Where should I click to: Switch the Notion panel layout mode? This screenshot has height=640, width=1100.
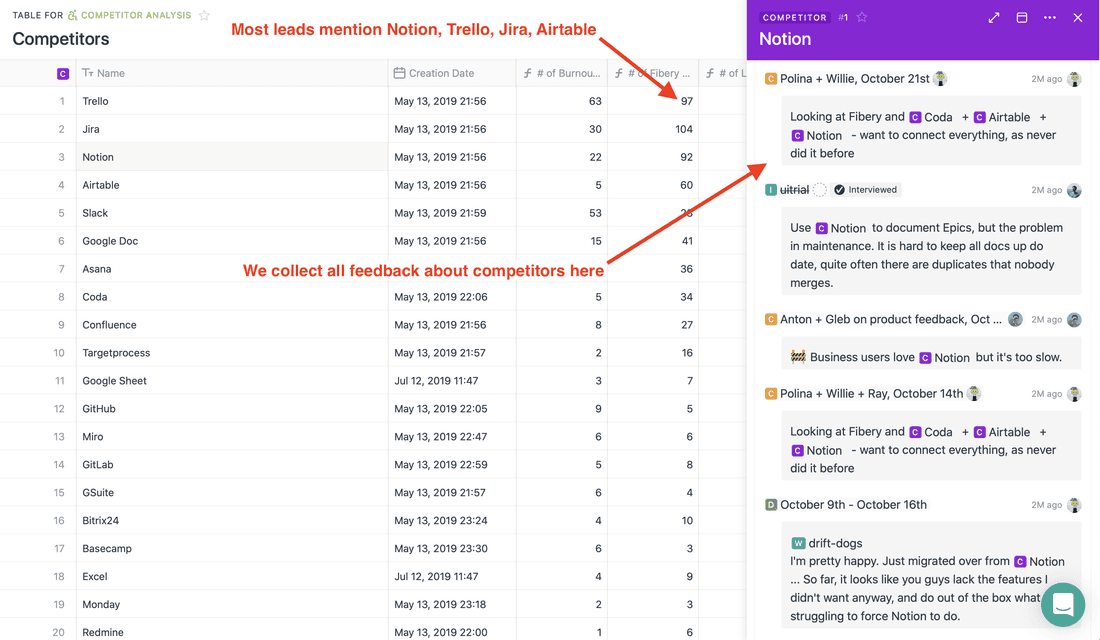click(1021, 18)
